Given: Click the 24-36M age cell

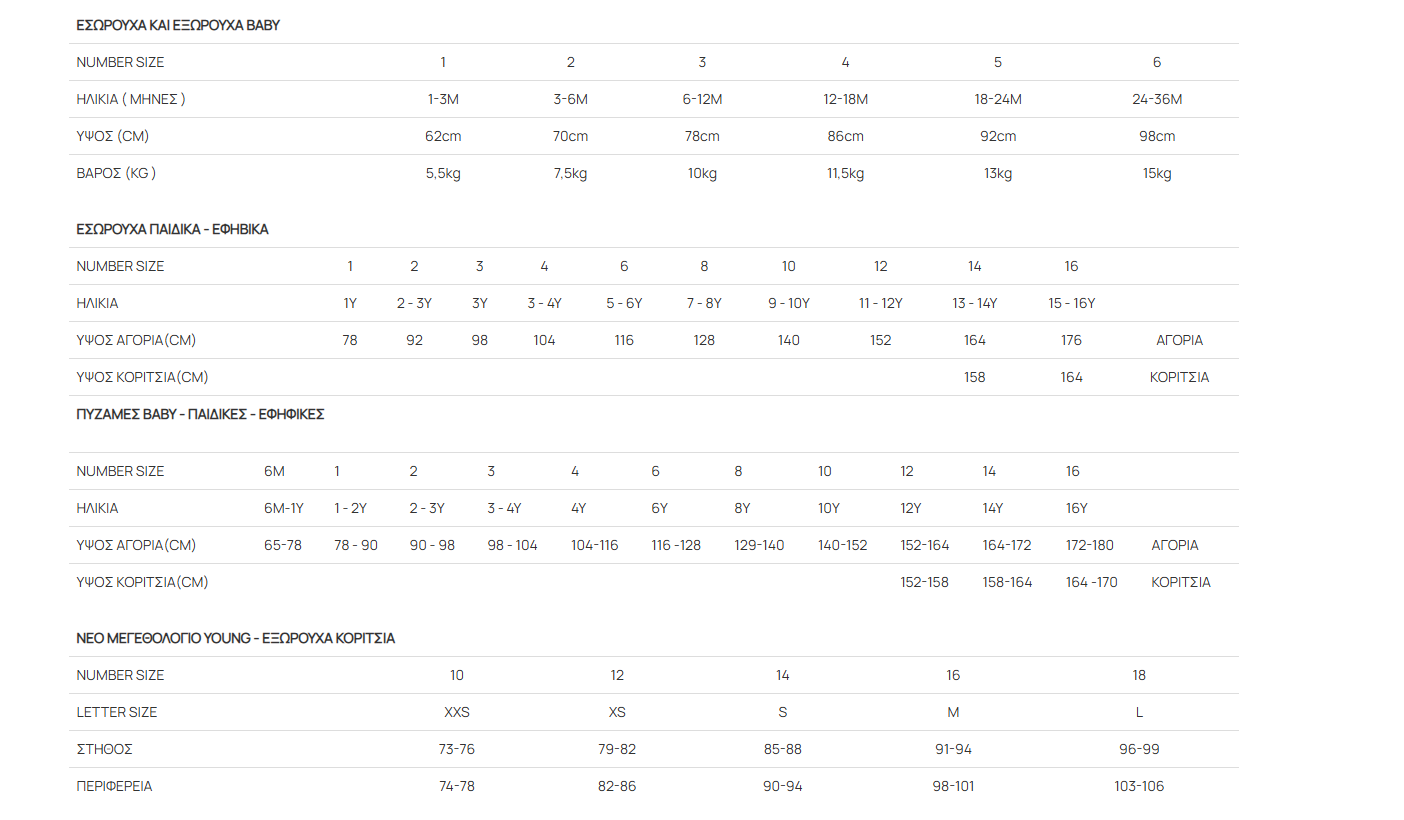Looking at the screenshot, I should coord(1157,99).
